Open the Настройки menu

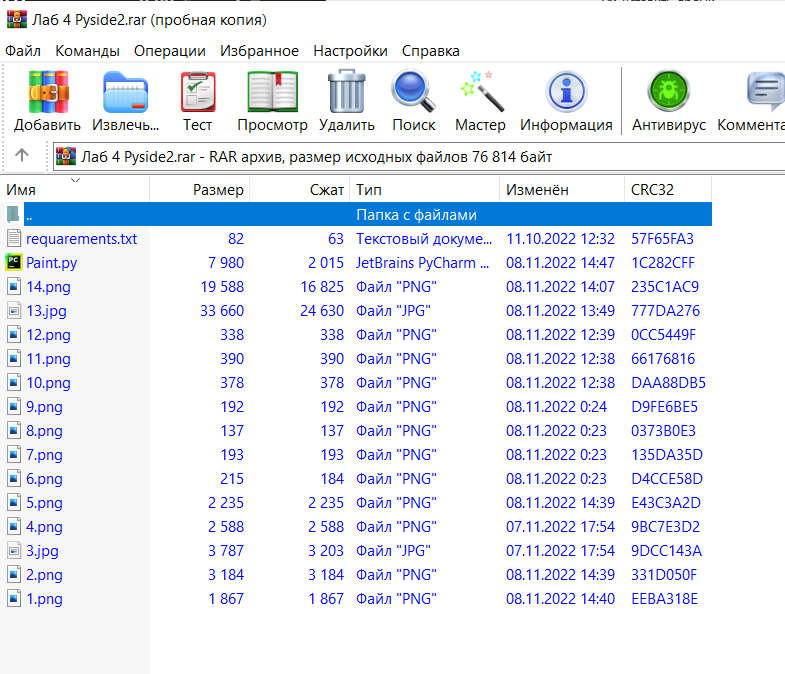point(350,50)
